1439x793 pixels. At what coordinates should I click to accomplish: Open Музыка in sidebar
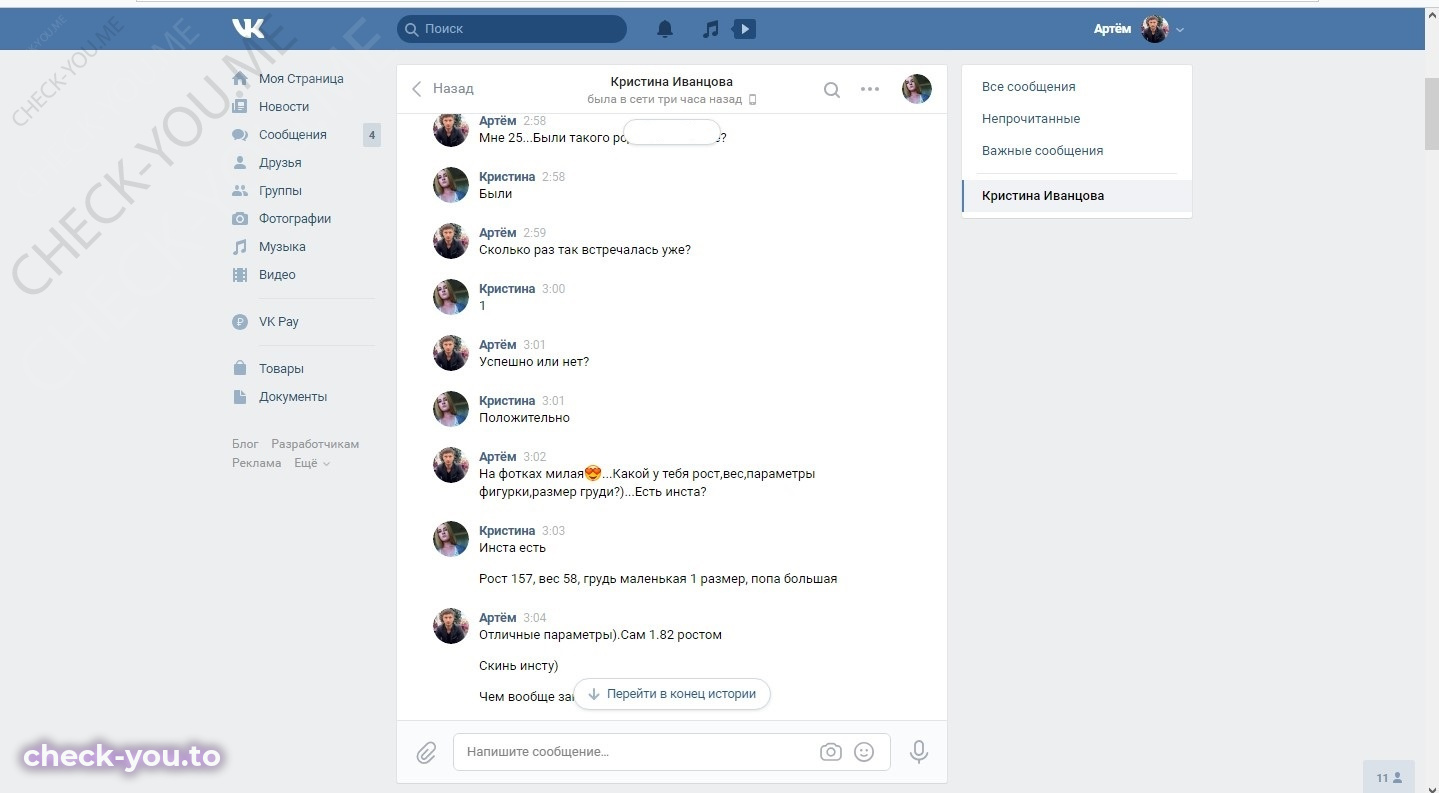click(282, 247)
